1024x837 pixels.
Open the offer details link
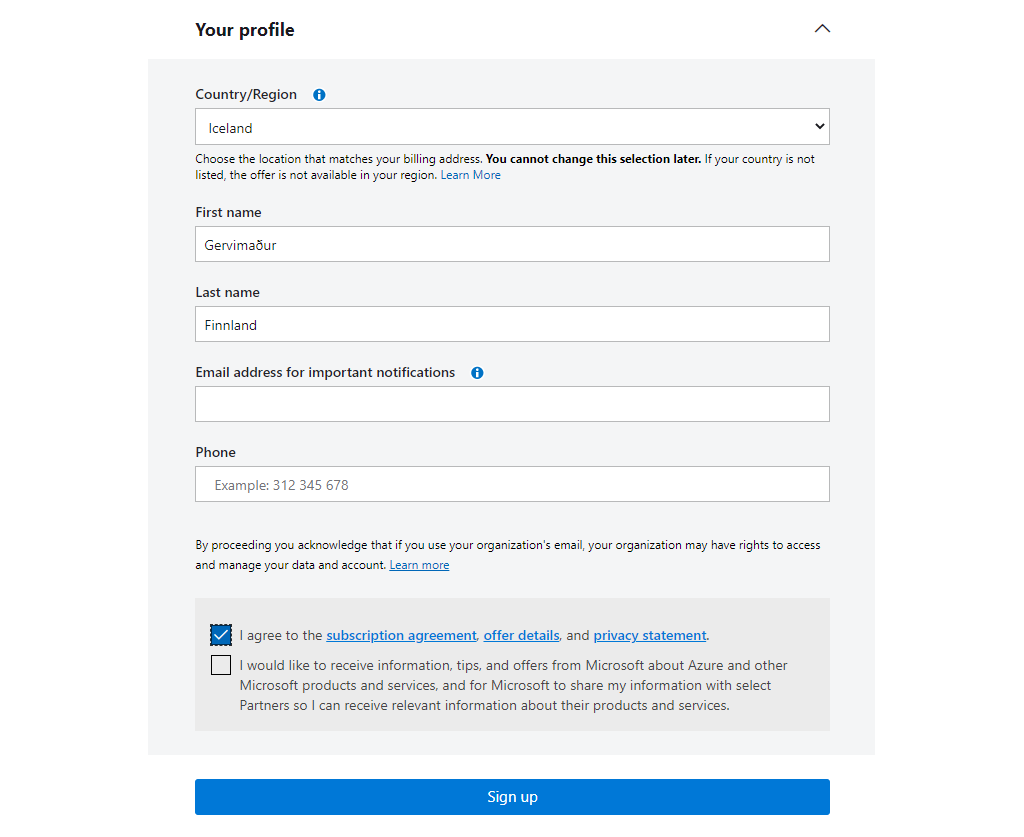(x=521, y=635)
